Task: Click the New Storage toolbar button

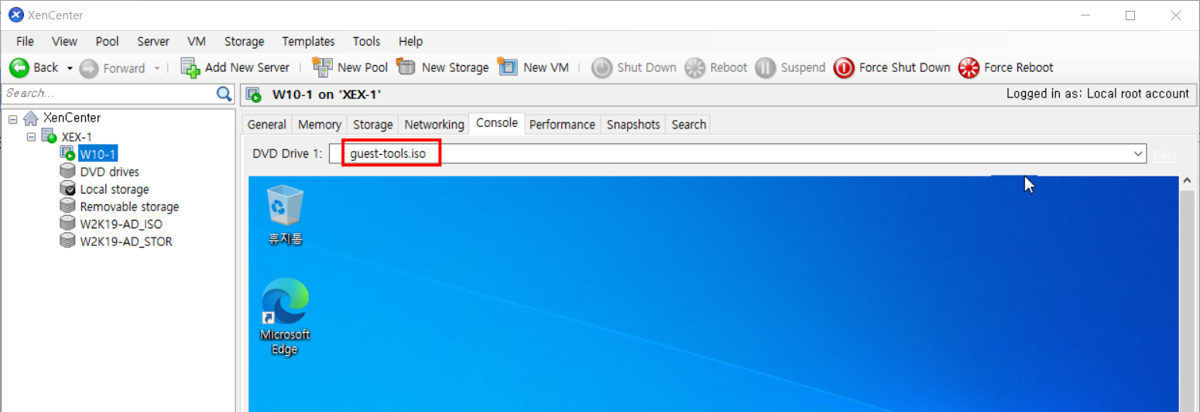Action: [443, 68]
